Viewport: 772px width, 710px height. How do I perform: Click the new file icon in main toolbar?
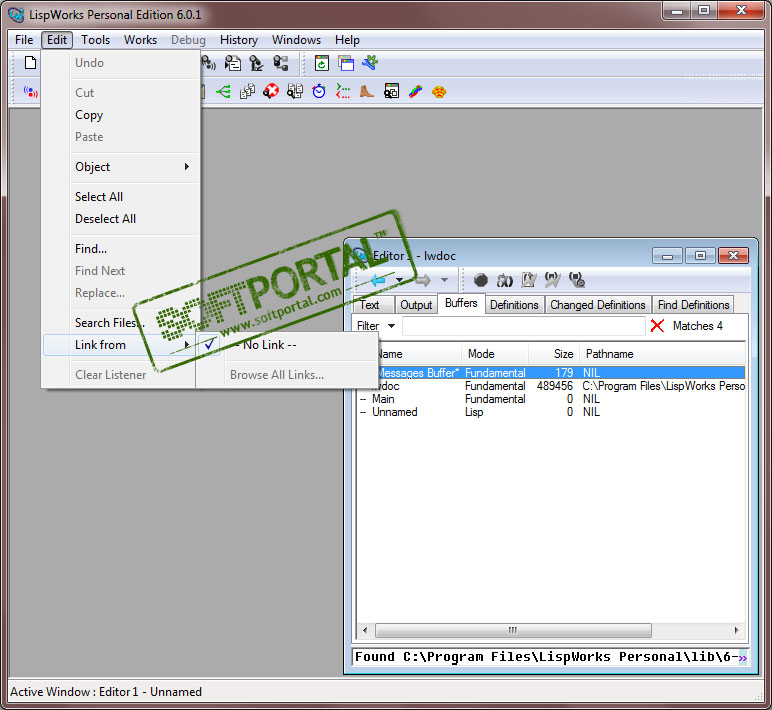click(31, 63)
